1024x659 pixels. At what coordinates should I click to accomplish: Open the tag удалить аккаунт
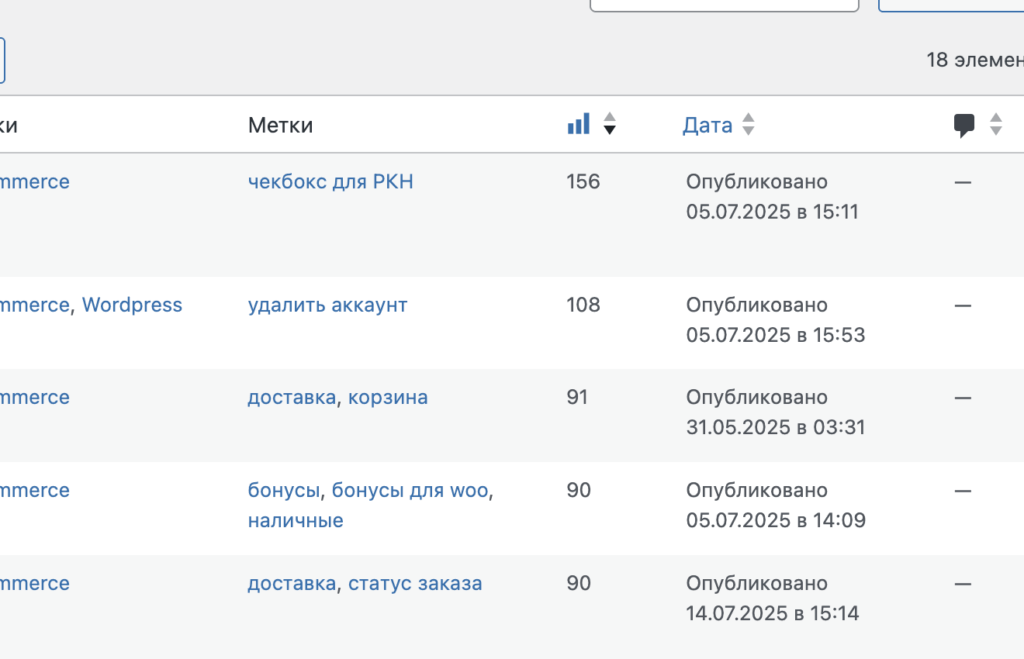pyautogui.click(x=327, y=305)
